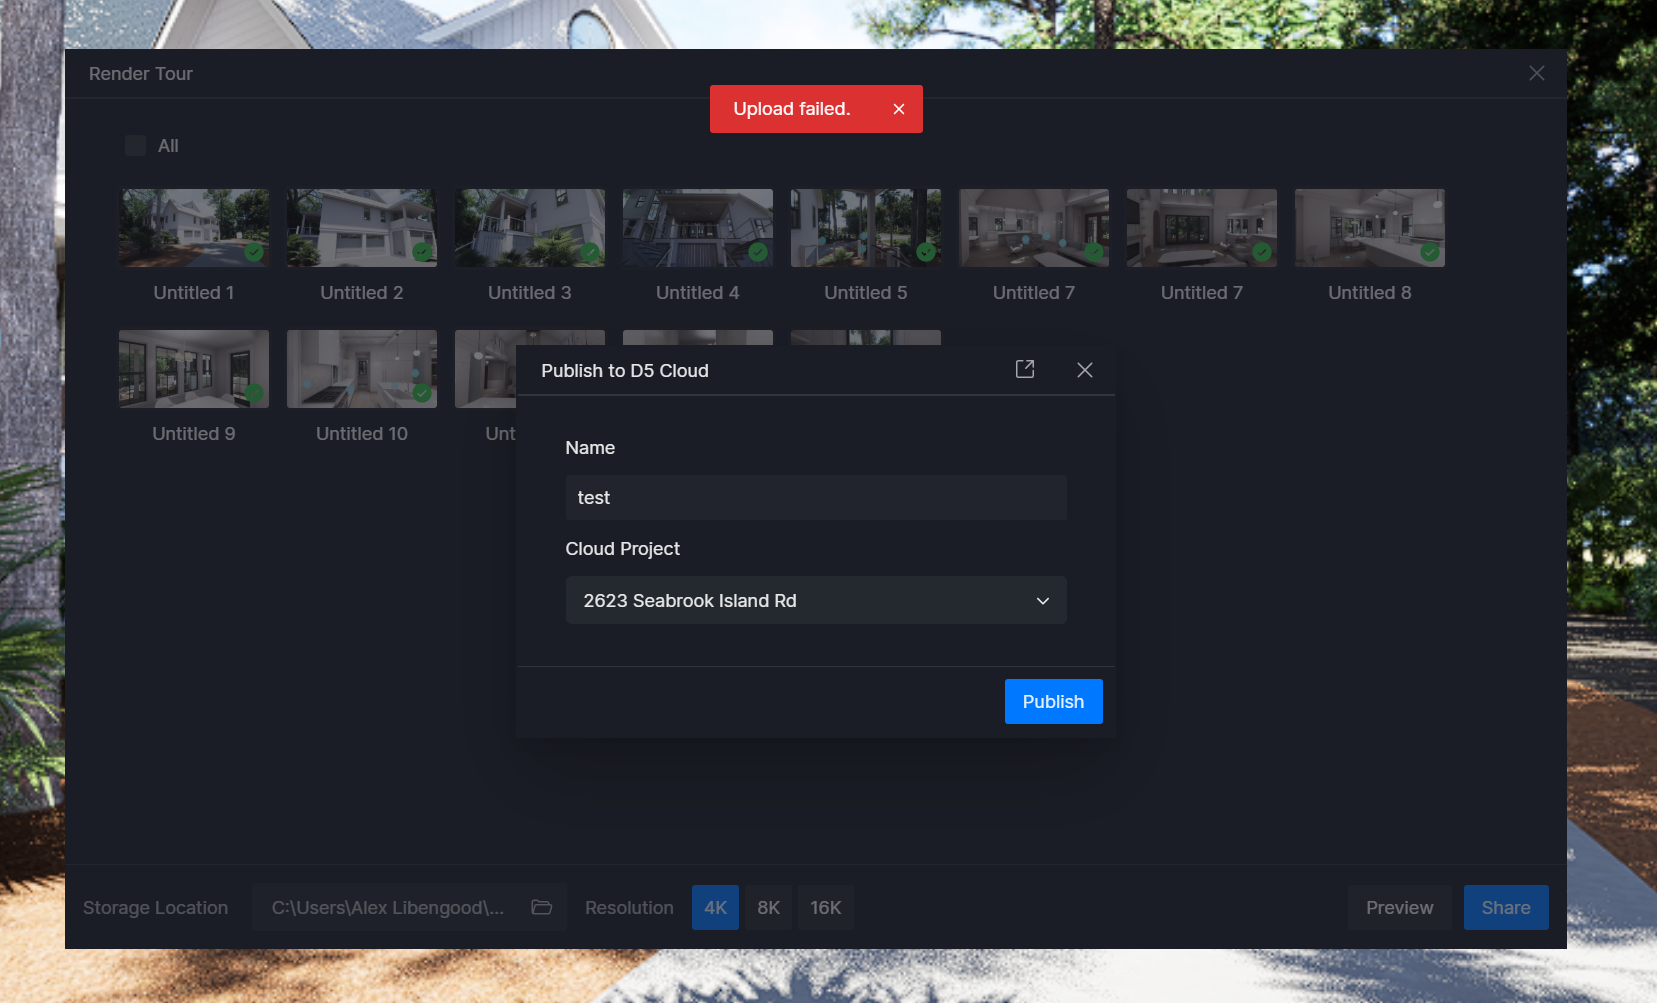This screenshot has width=1657, height=1003.
Task: Click the Name input field containing test
Action: click(x=815, y=498)
